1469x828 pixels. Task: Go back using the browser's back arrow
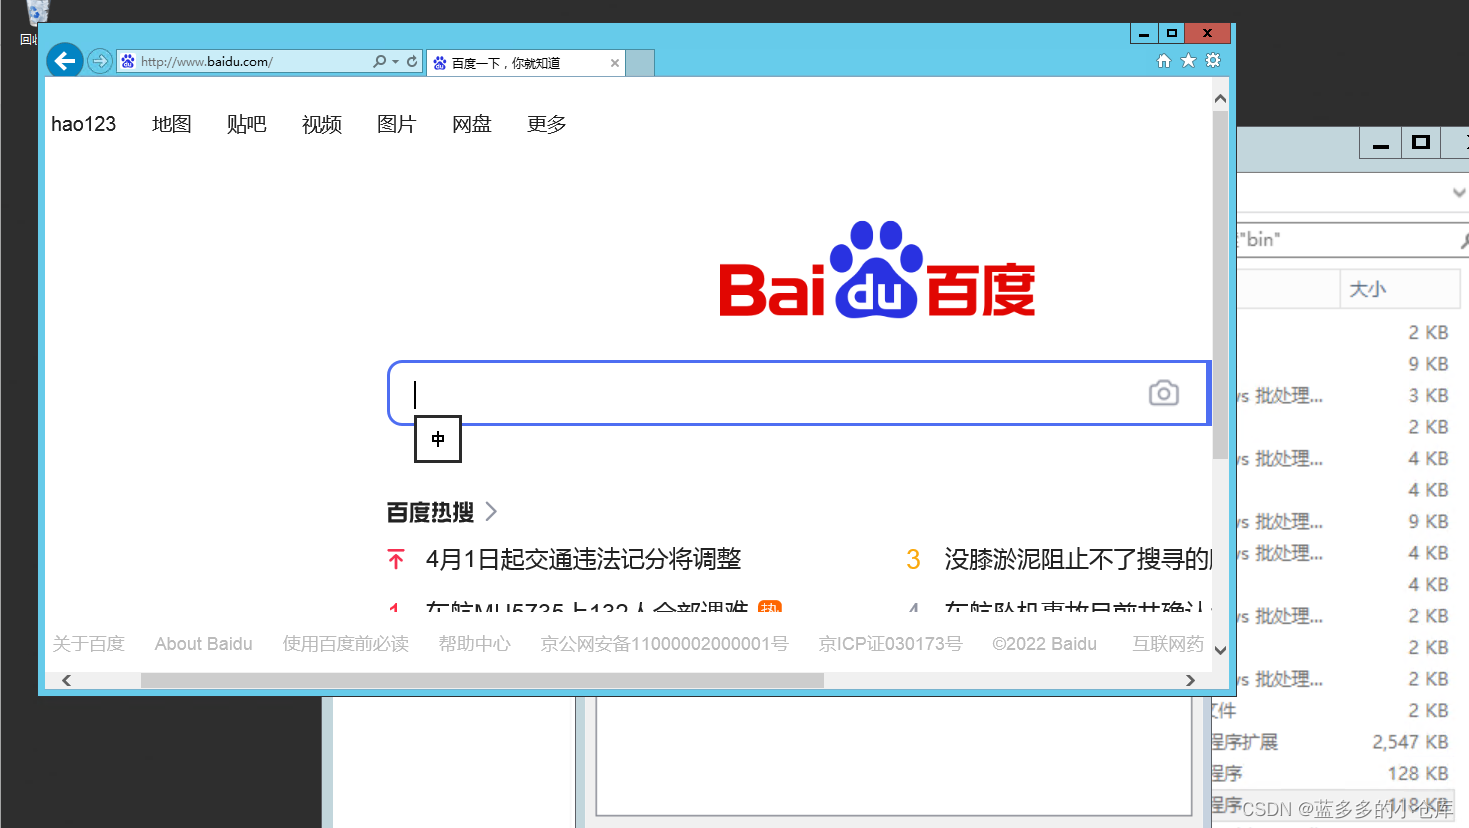[65, 61]
